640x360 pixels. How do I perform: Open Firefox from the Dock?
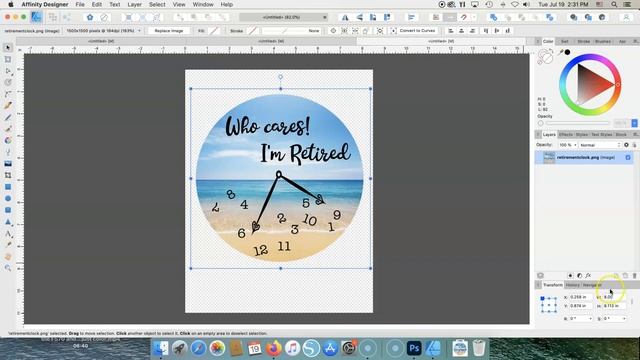point(273,348)
